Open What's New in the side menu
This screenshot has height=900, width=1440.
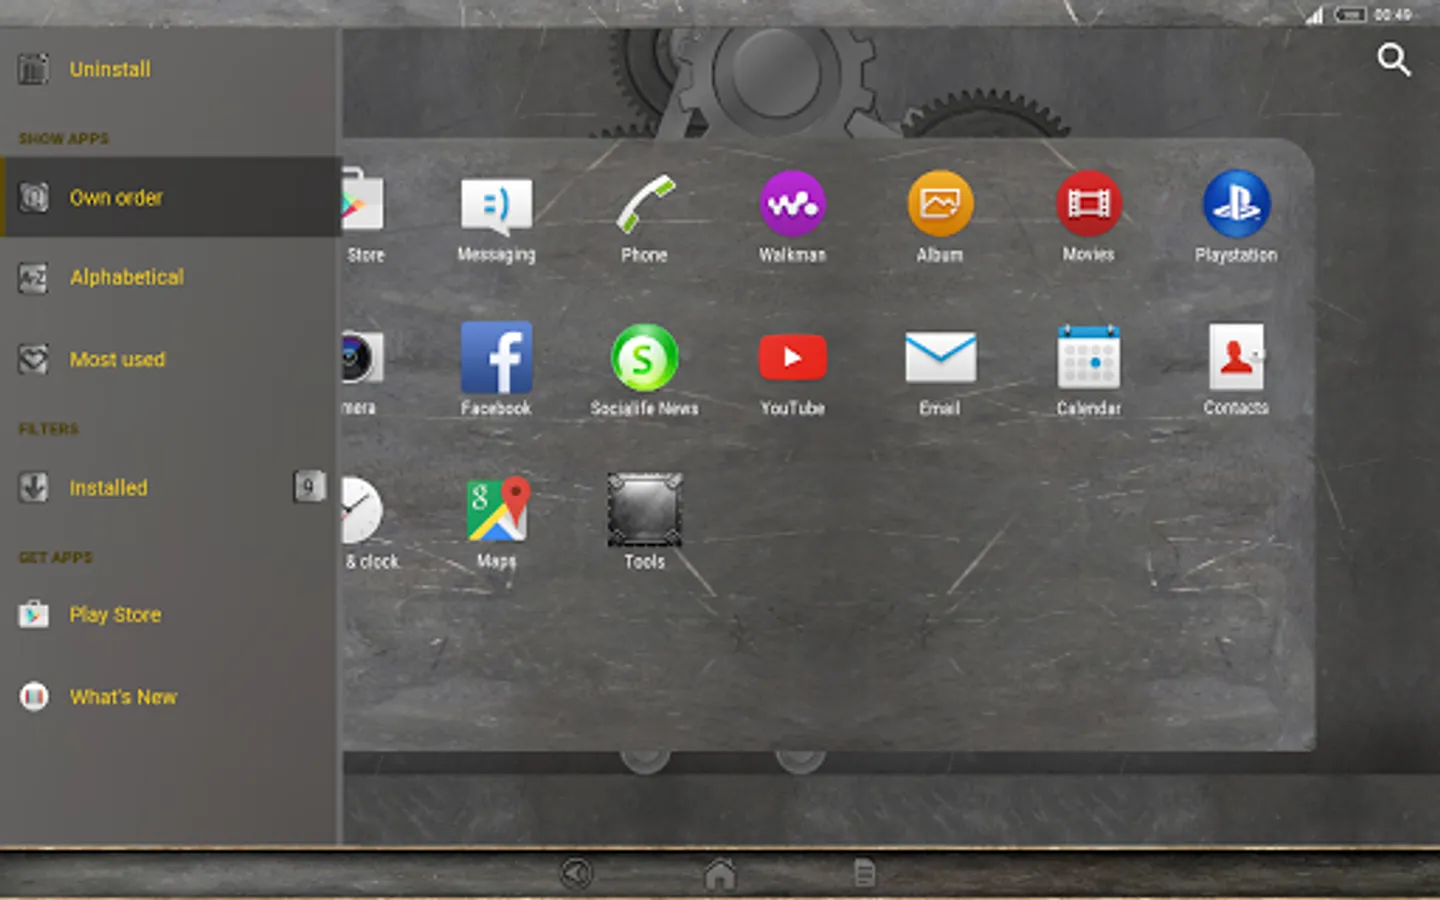170,696
